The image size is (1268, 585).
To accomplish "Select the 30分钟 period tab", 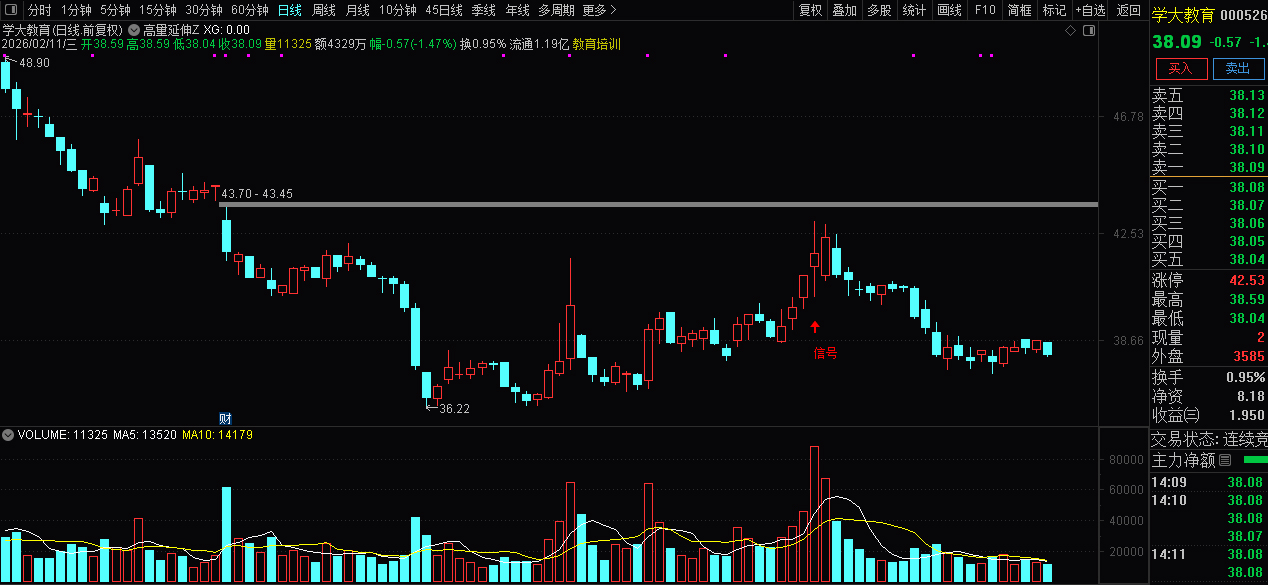I will click(x=204, y=10).
